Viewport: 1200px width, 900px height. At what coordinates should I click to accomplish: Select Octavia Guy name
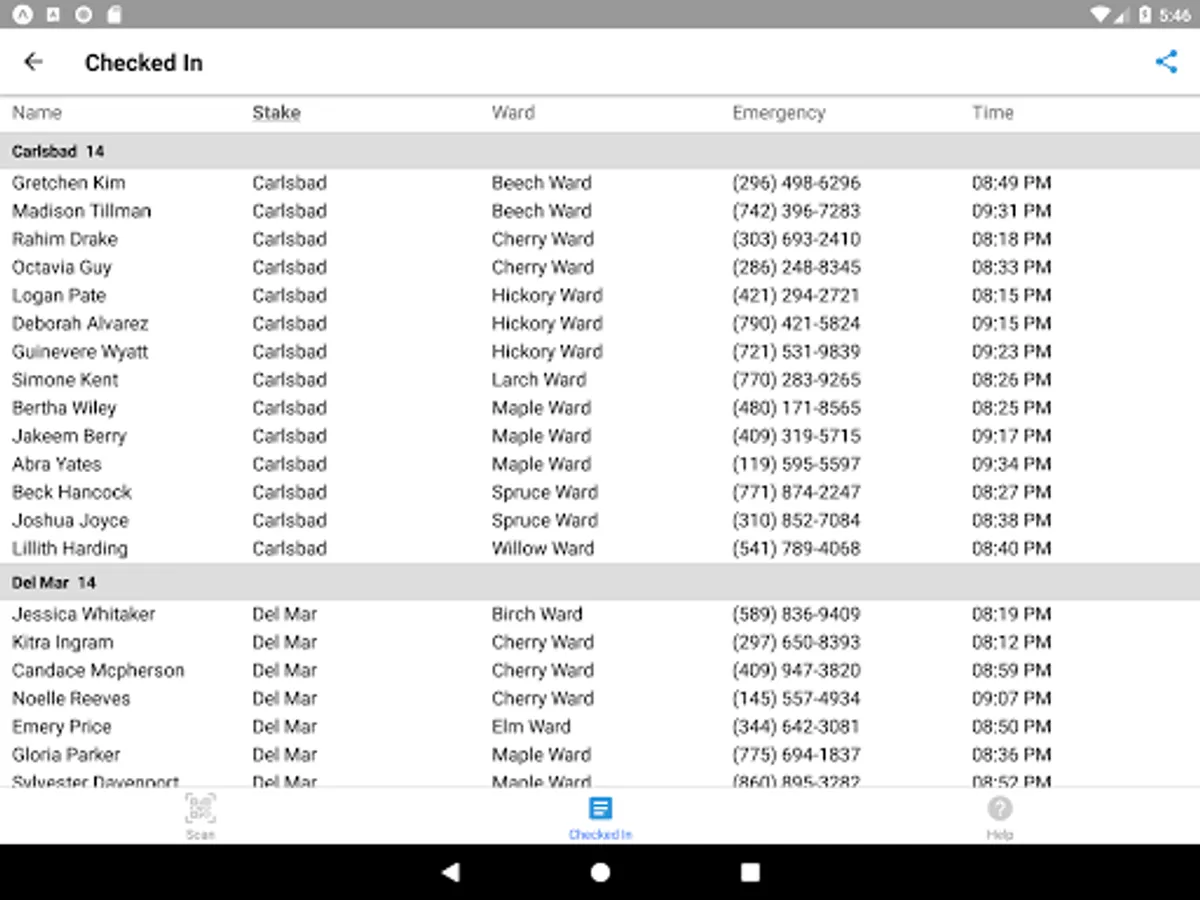tap(62, 267)
